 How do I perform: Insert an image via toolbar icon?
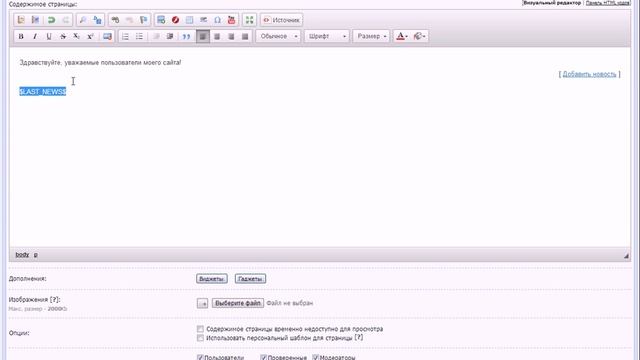point(161,20)
